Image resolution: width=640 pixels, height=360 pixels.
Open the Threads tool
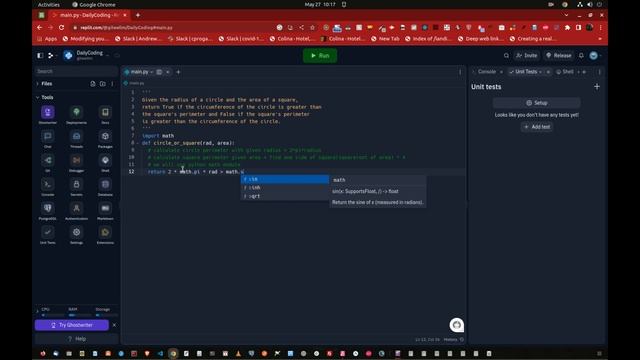point(76,136)
